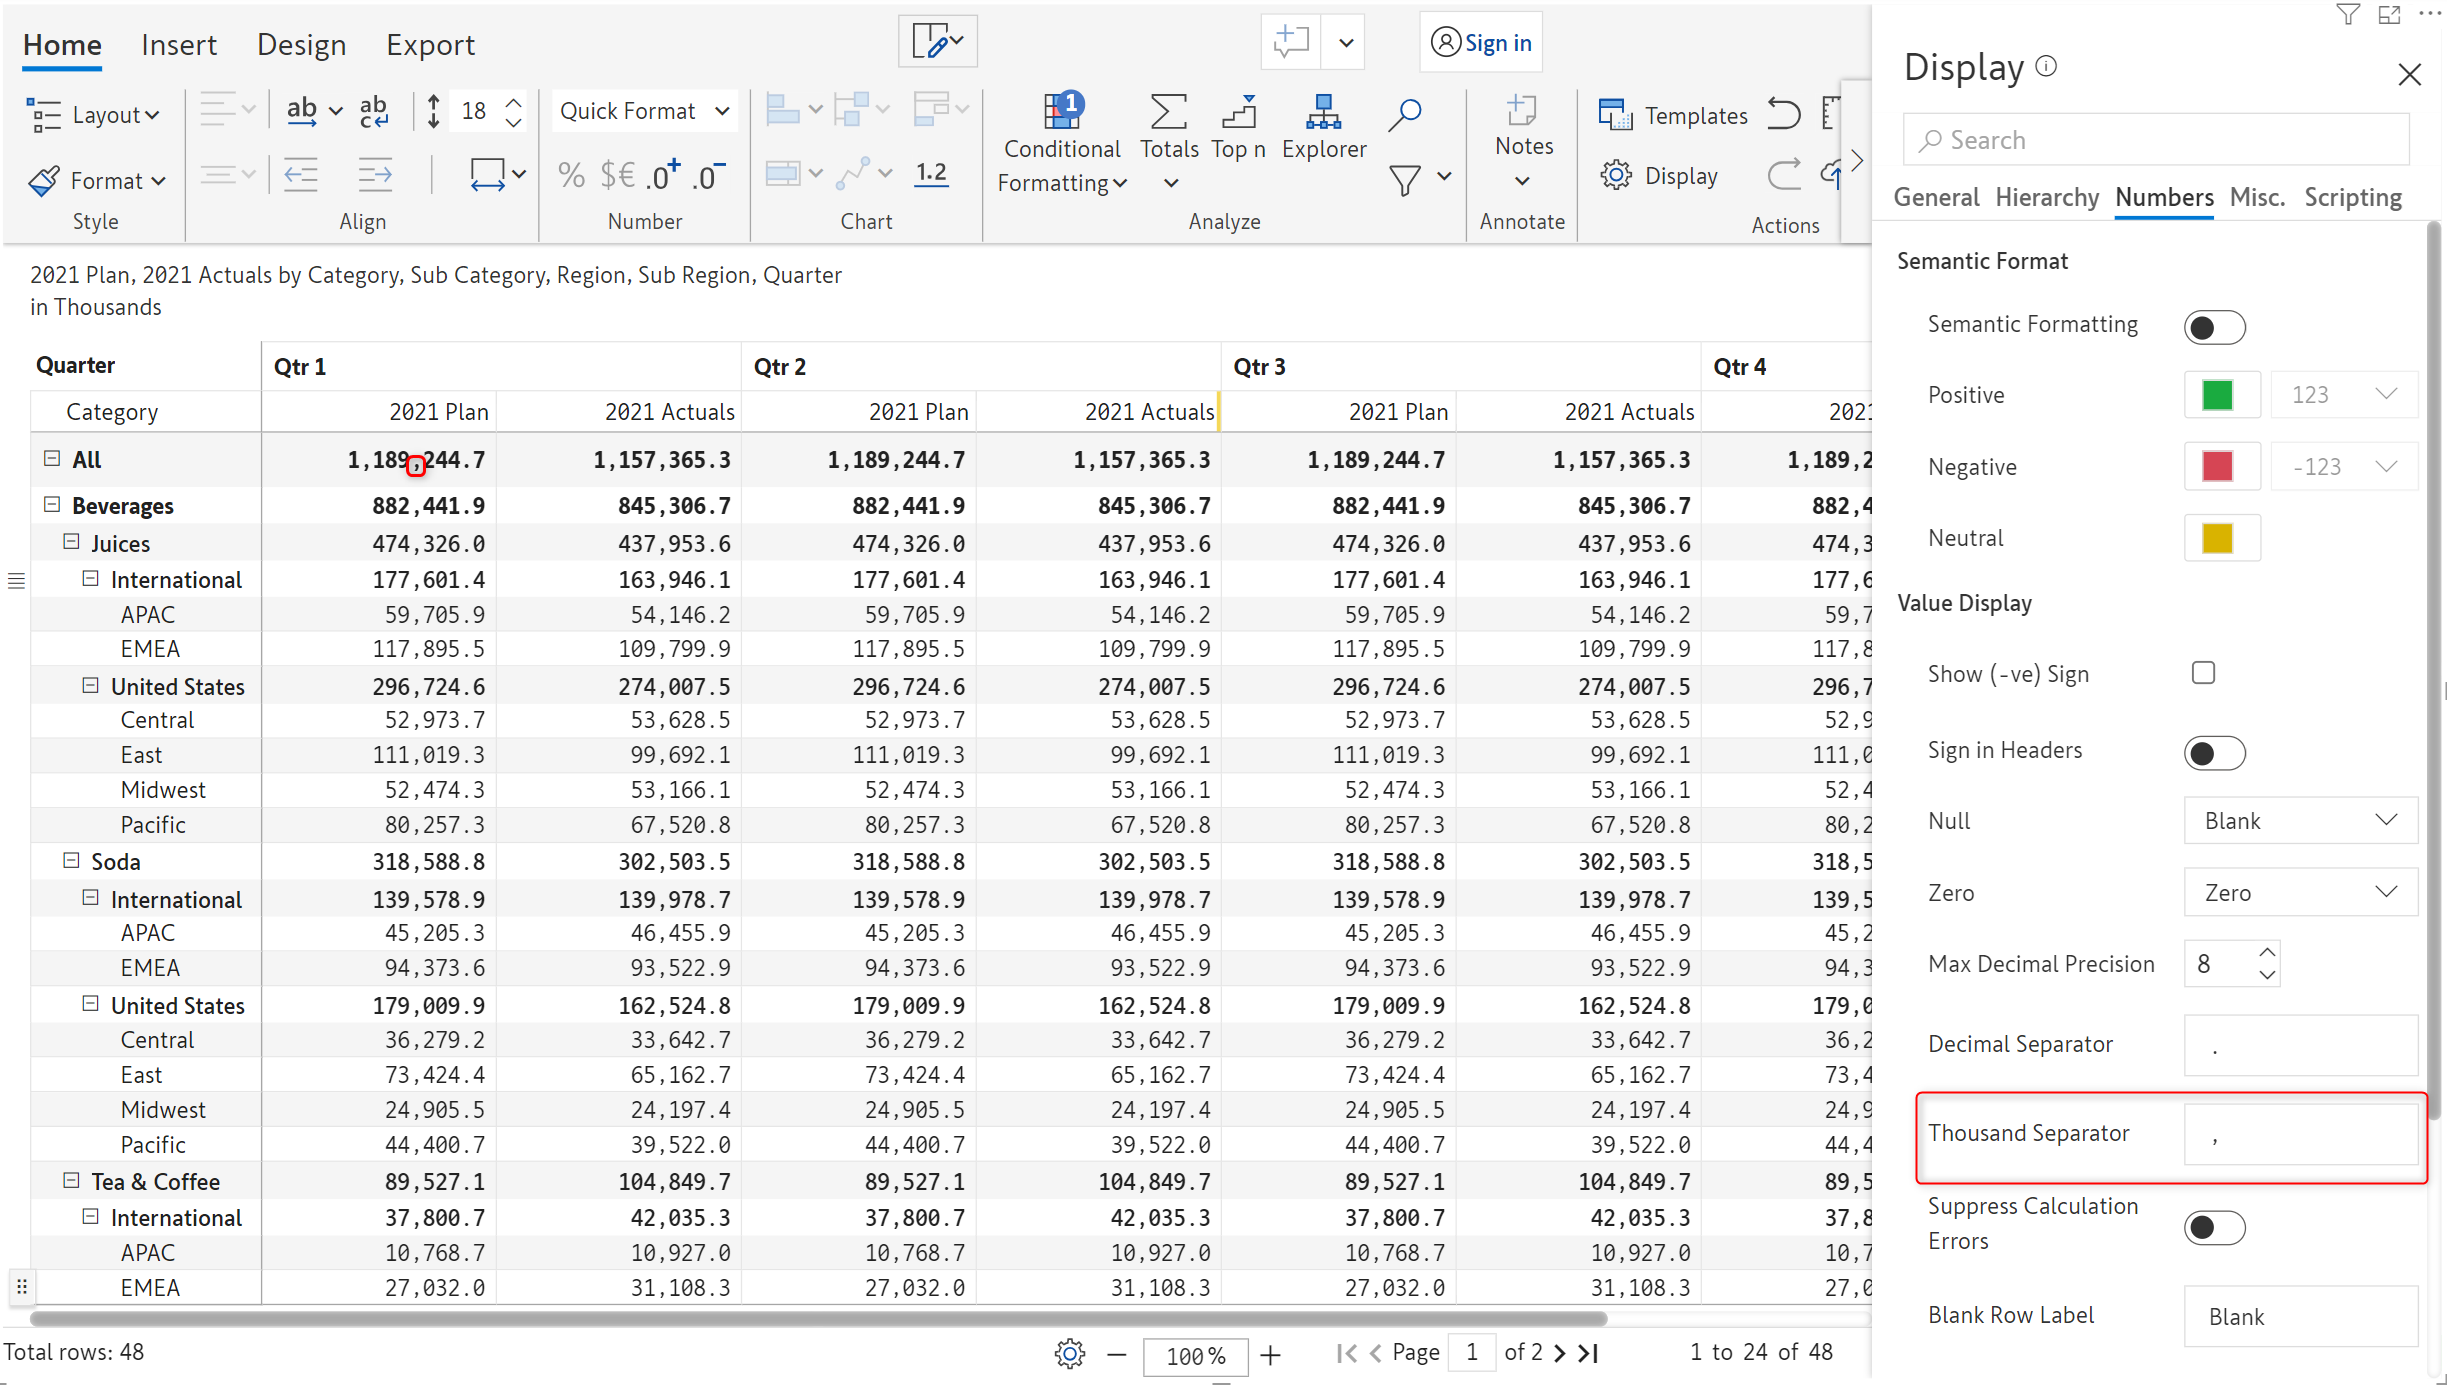2447x1385 pixels.
Task: Open the Zero value dropdown
Action: pos(2300,892)
